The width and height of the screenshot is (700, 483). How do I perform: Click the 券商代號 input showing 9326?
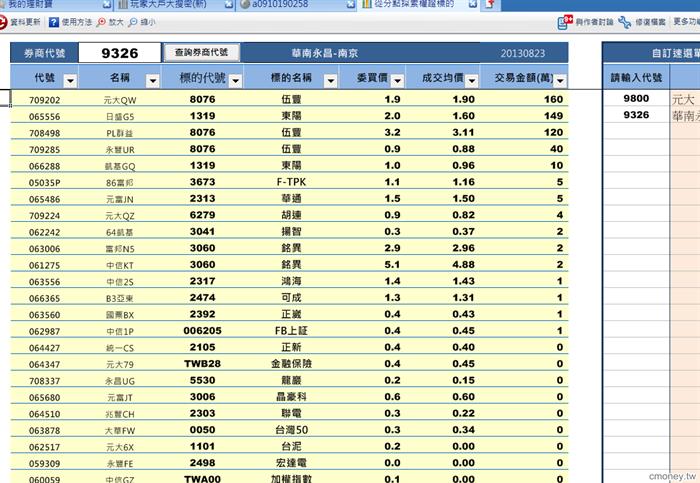click(x=120, y=53)
